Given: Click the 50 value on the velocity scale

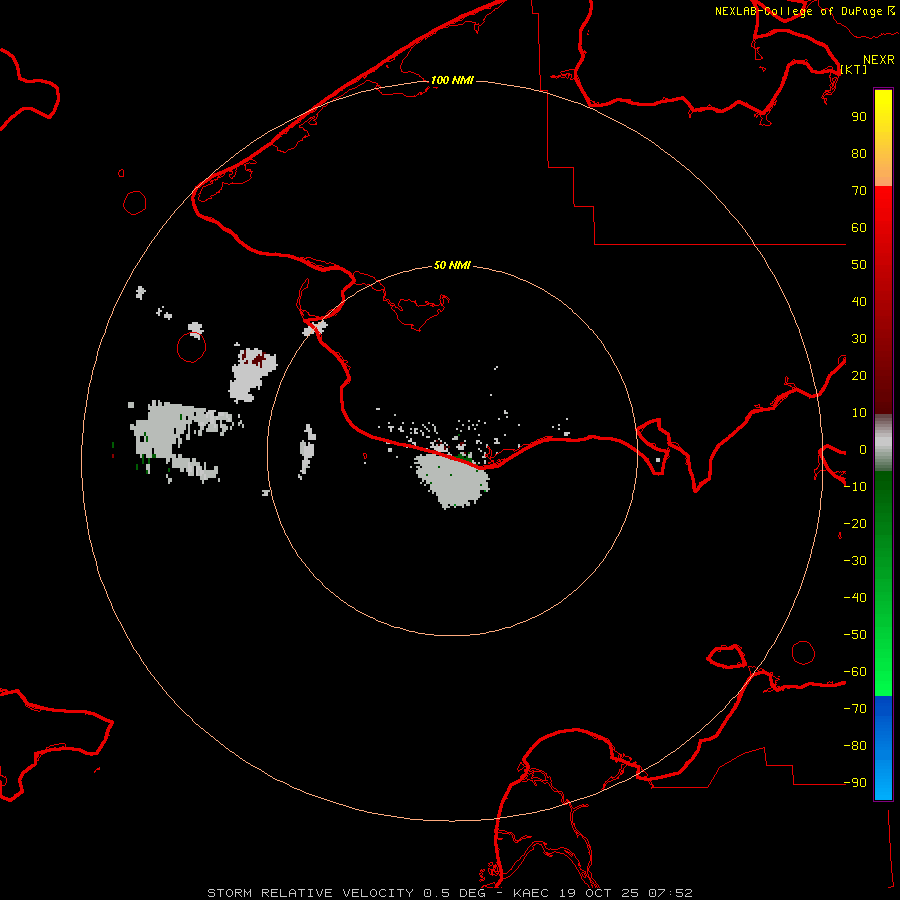Looking at the screenshot, I should [x=859, y=265].
